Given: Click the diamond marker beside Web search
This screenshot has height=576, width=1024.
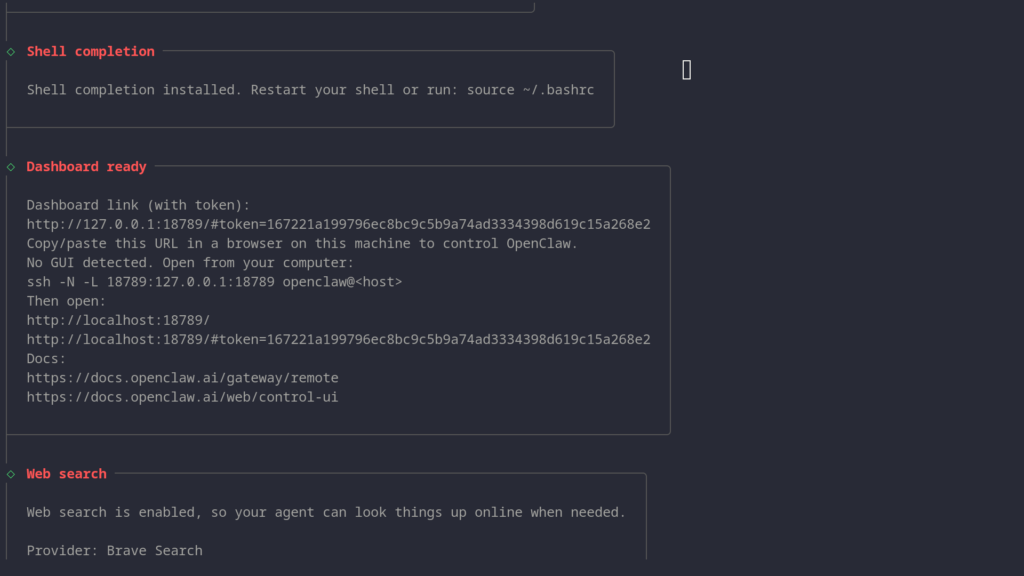Looking at the screenshot, I should [x=11, y=474].
